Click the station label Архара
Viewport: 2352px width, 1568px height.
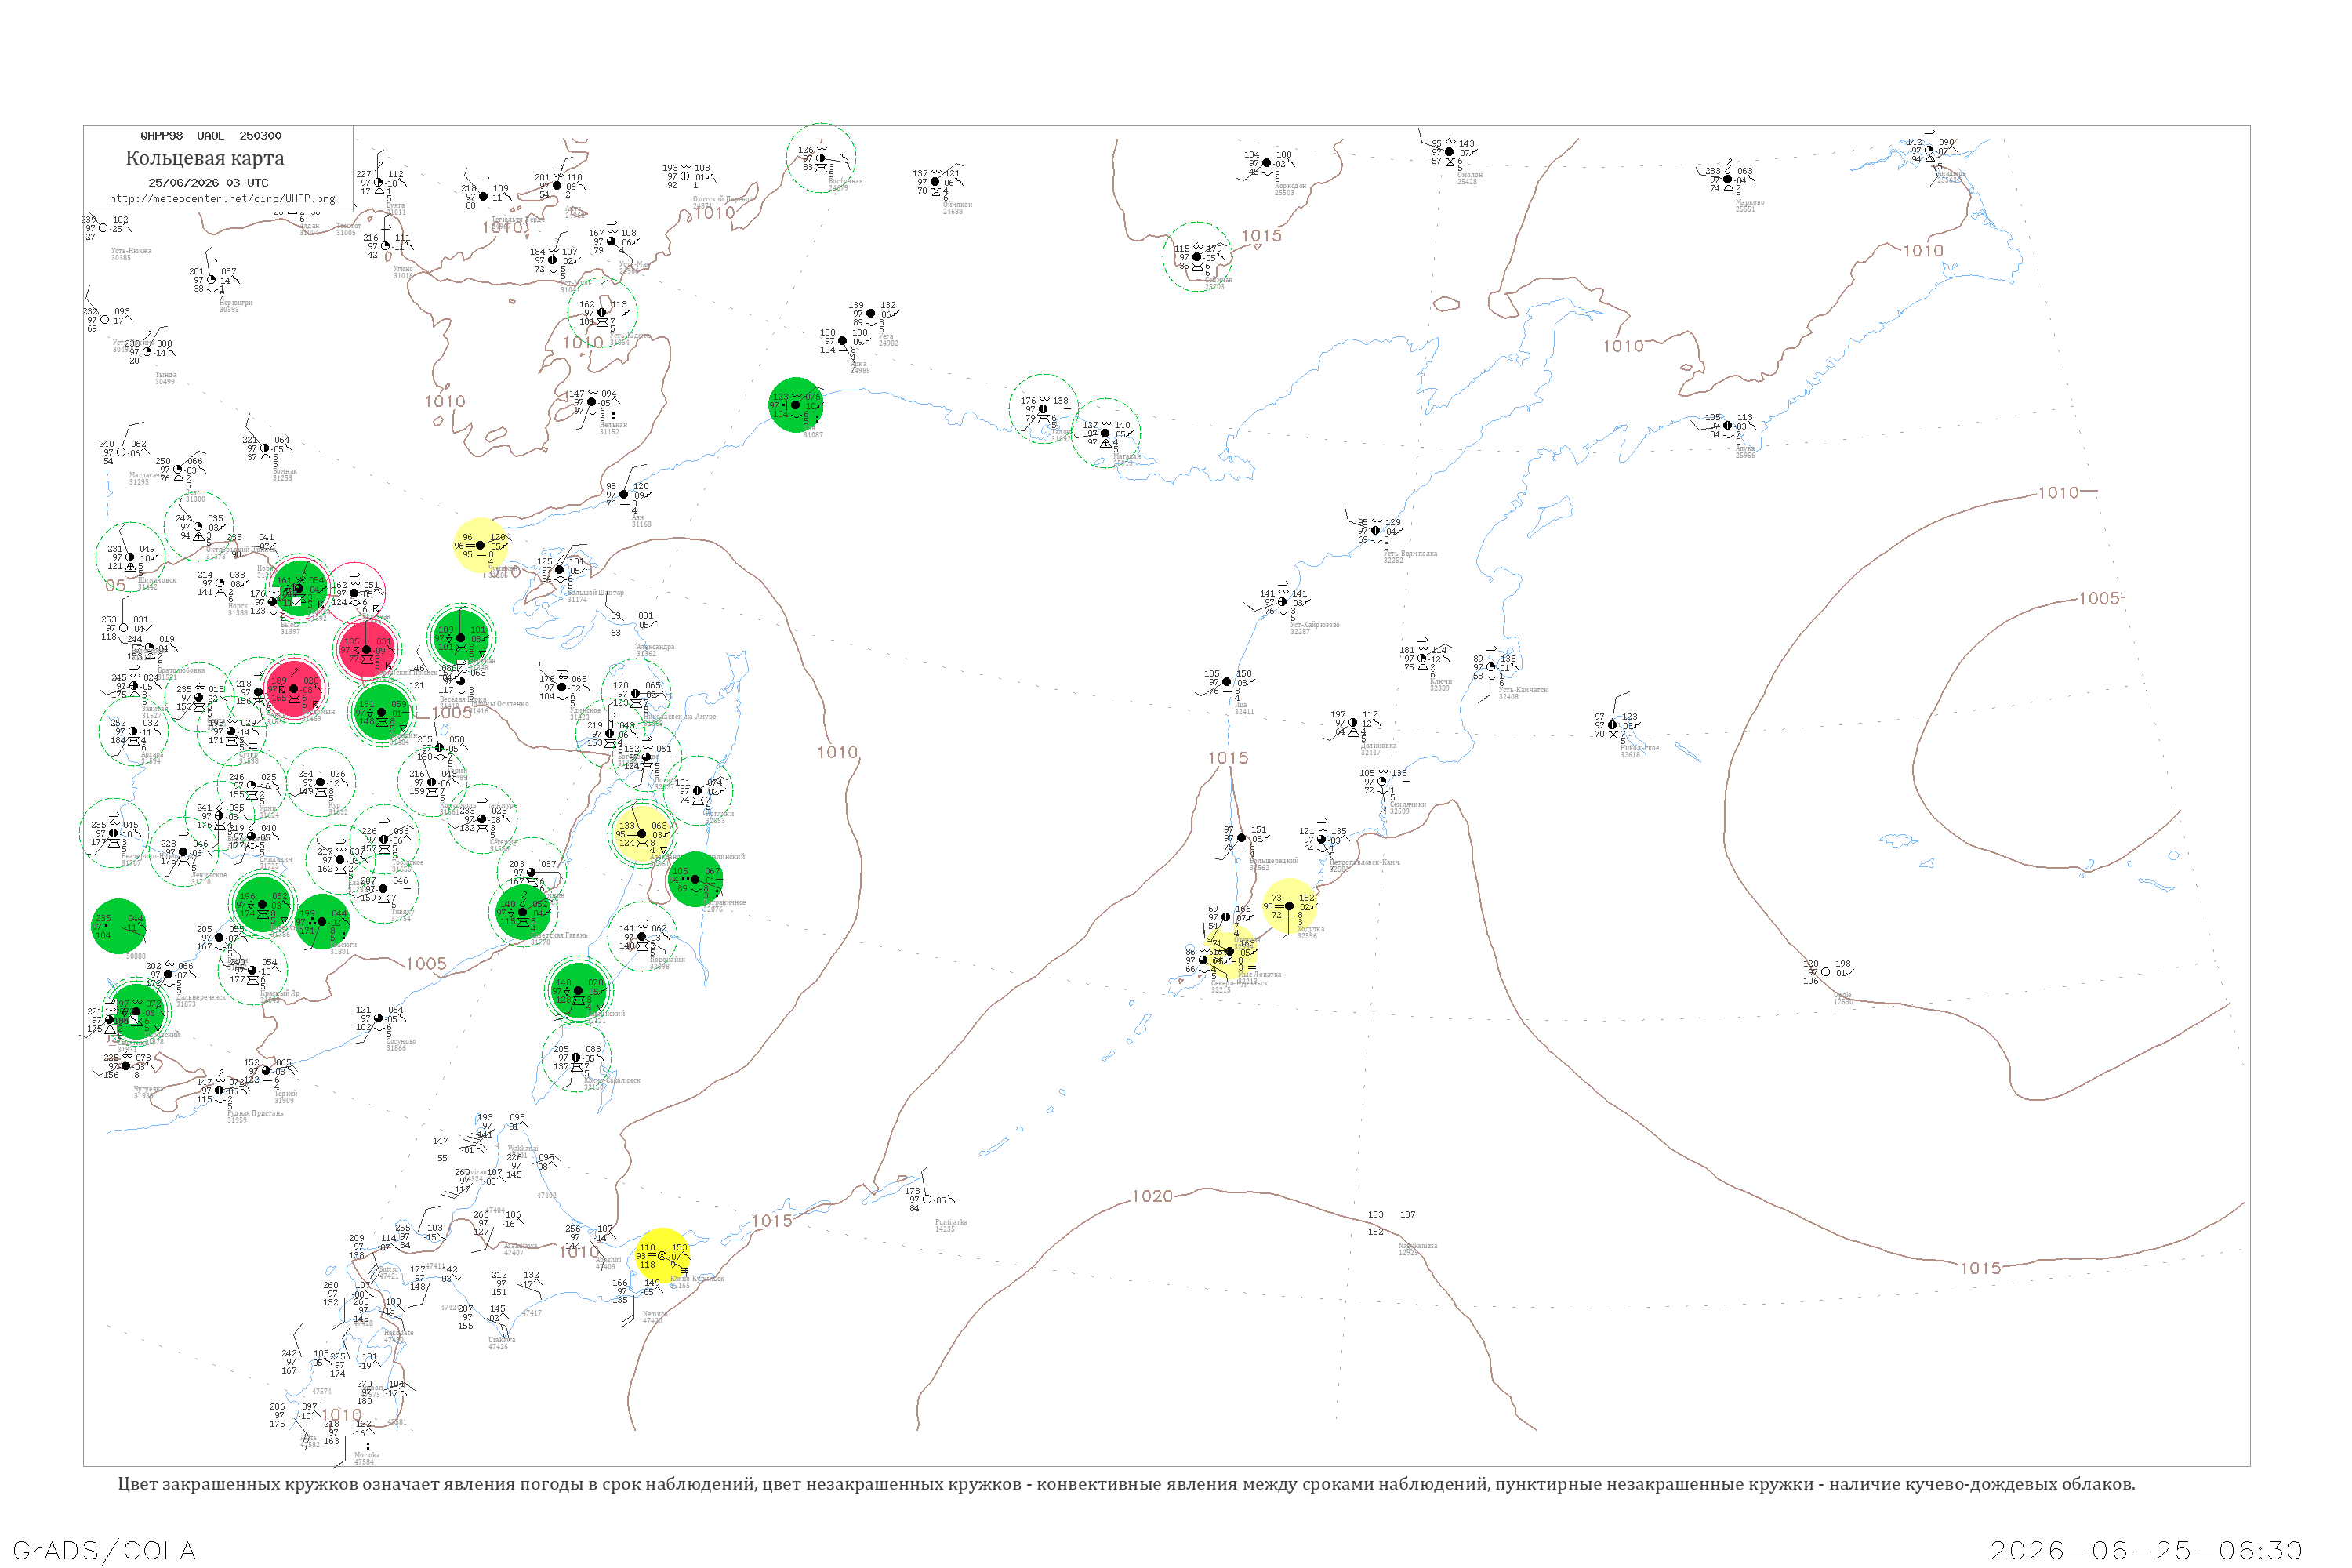(152, 755)
